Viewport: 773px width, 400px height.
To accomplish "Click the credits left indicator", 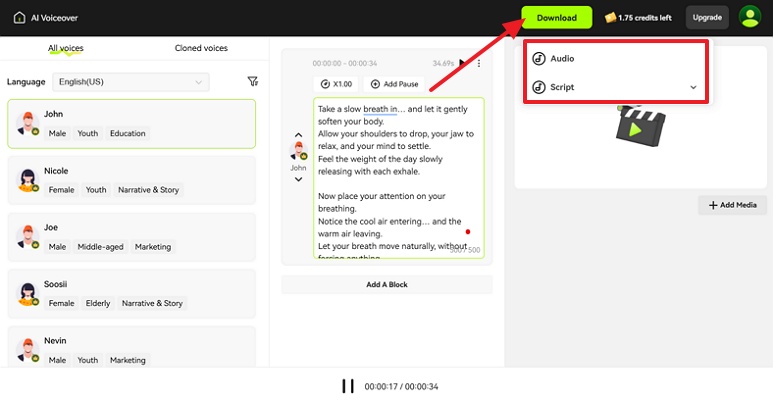I will click(639, 17).
